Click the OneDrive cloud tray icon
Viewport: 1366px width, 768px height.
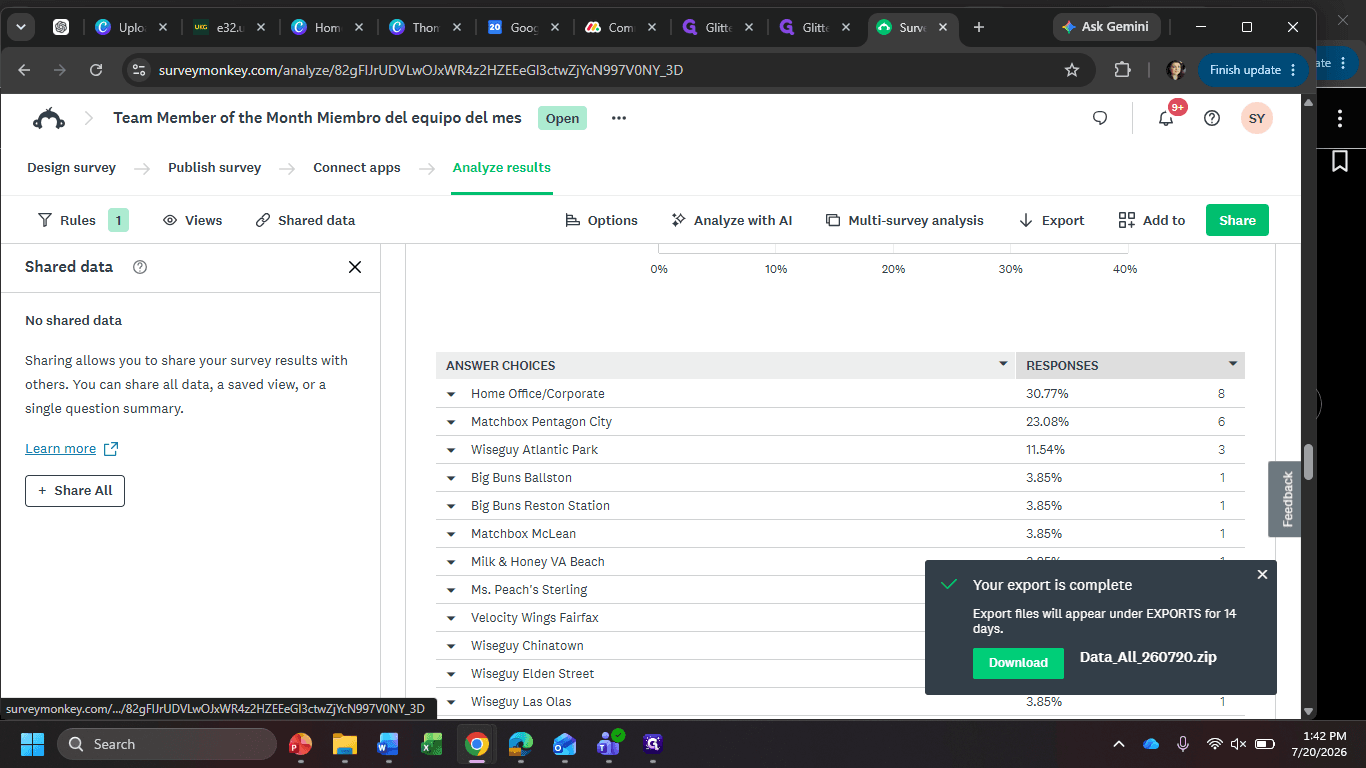(1151, 744)
